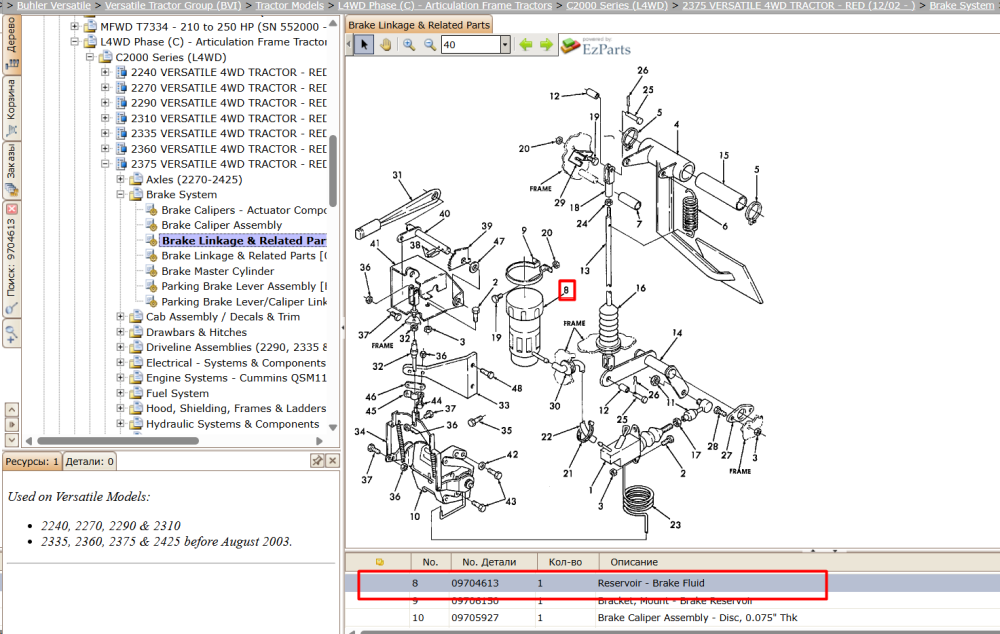The width and height of the screenshot is (1000, 634).
Task: Collapse the C2000 Series (L4WD) node
Action: tap(90, 57)
